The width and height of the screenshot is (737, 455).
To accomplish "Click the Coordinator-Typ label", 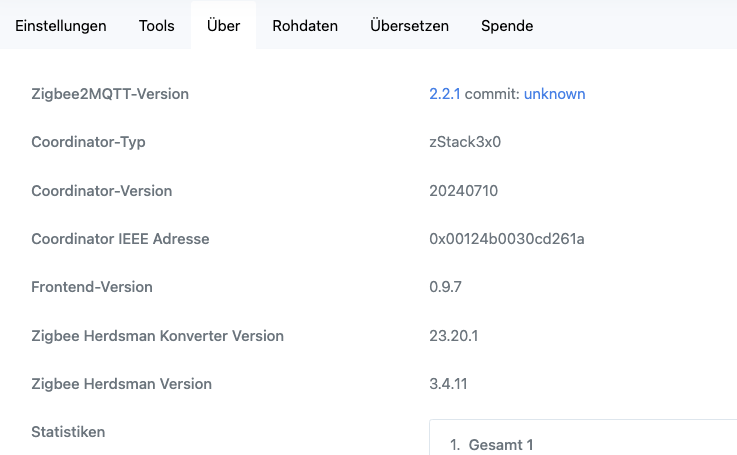I will click(88, 142).
